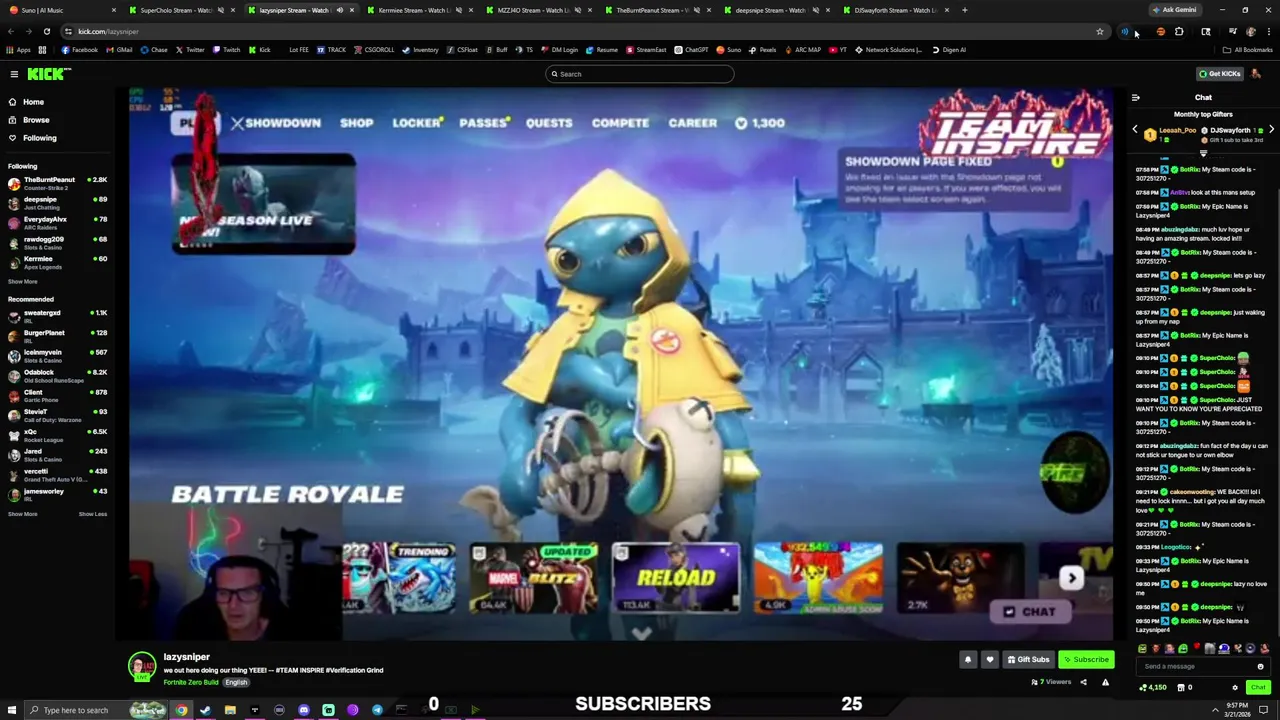
Task: Click Gift Subs button
Action: pos(1029,659)
